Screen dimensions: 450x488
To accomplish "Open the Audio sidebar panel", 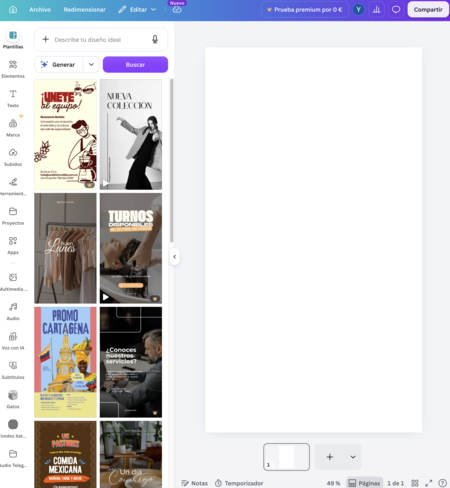I will click(13, 311).
